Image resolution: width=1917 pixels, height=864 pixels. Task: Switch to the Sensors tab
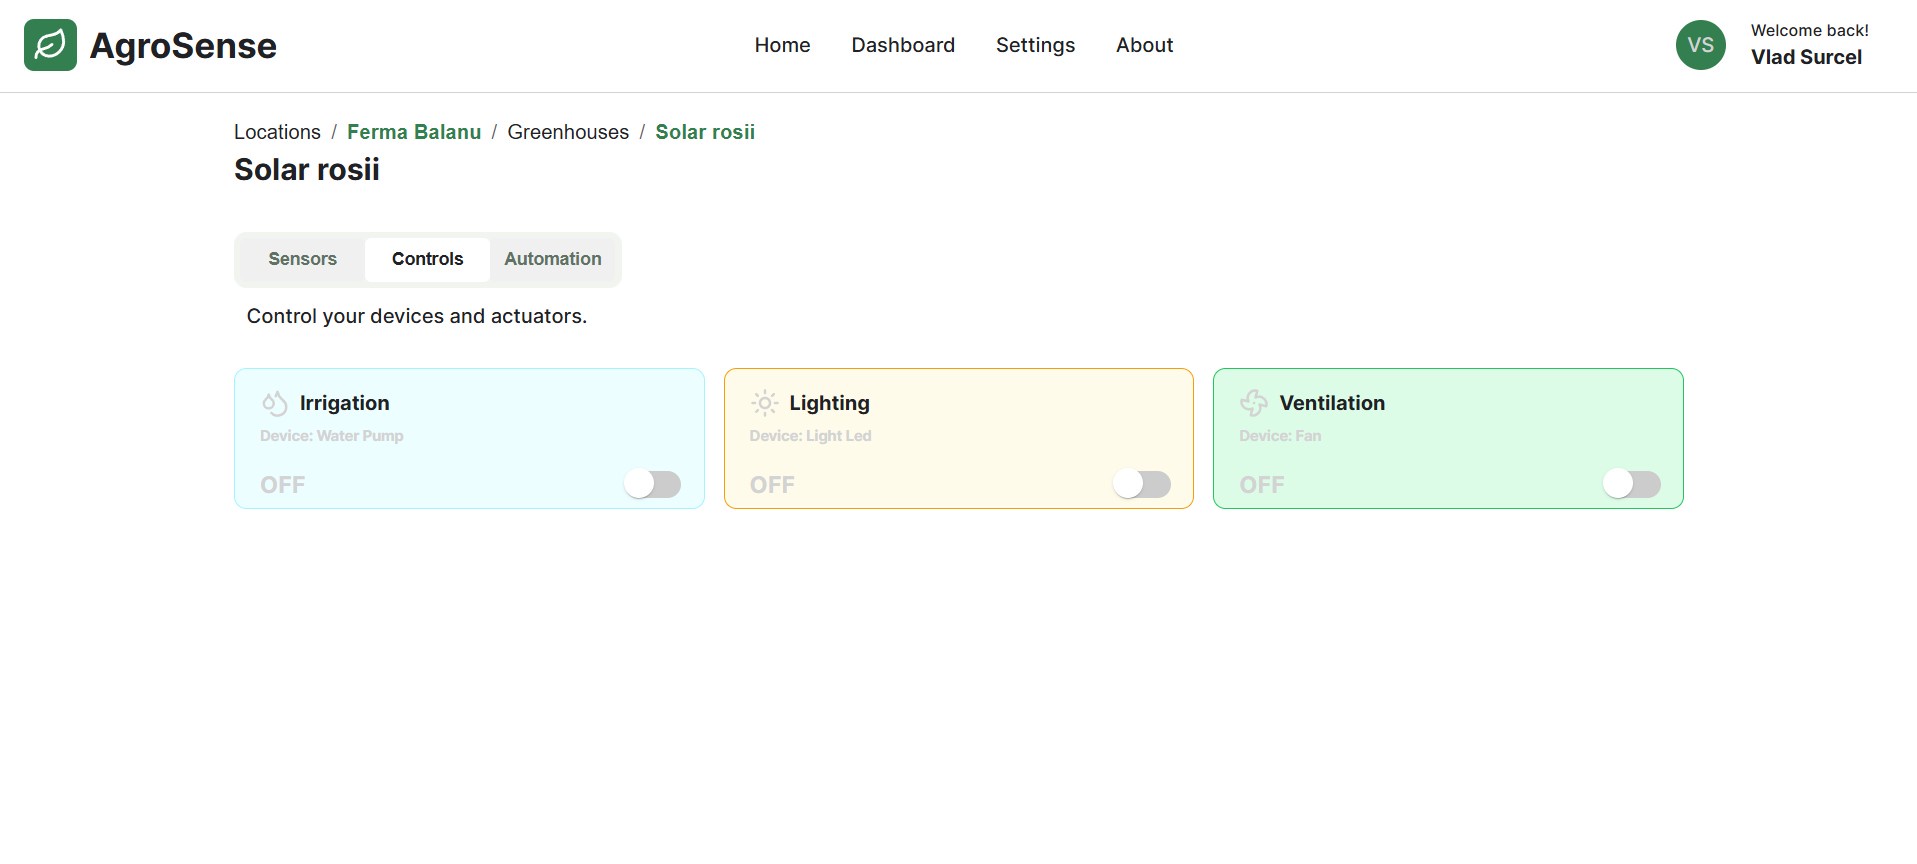[302, 259]
